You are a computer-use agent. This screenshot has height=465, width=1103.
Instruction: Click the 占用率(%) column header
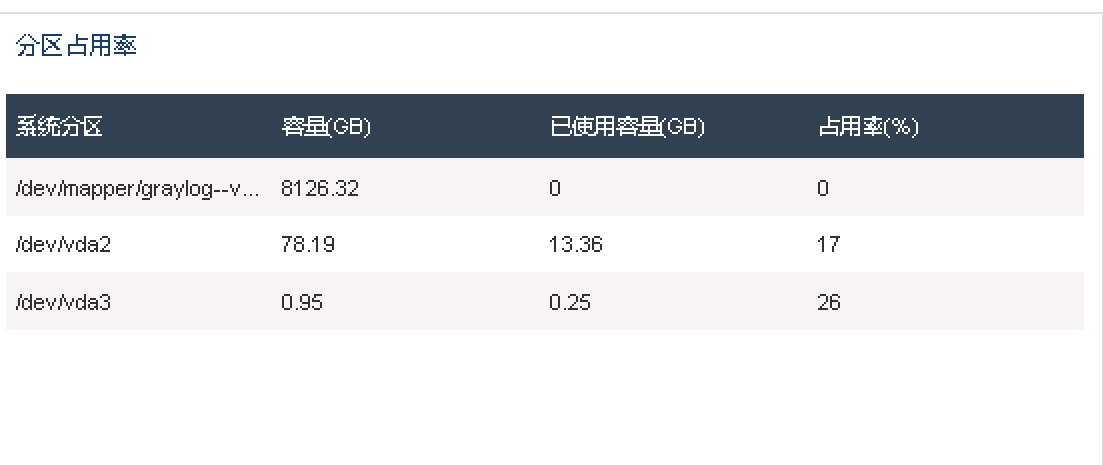[x=868, y=127]
